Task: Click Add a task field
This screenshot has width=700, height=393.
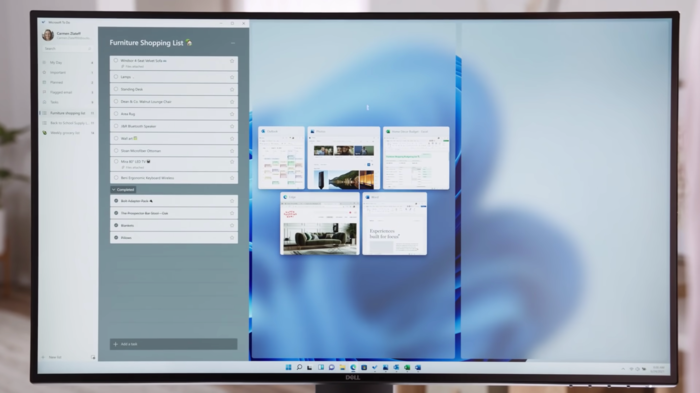Action: pos(174,344)
